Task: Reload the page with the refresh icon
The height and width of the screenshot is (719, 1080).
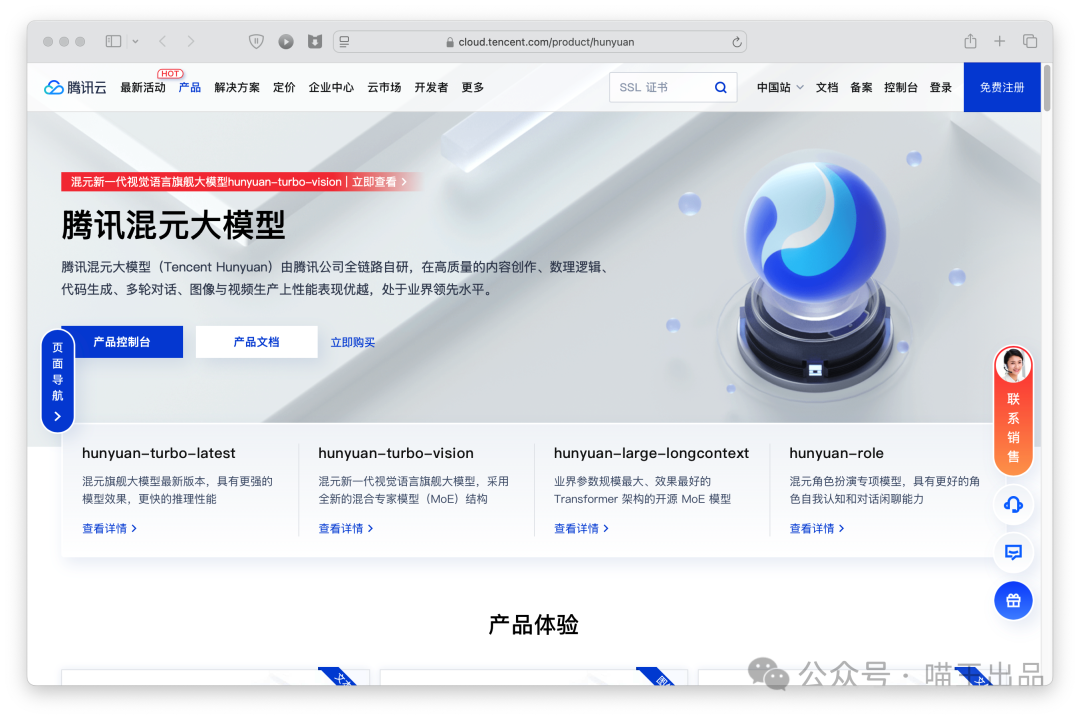Action: [736, 42]
